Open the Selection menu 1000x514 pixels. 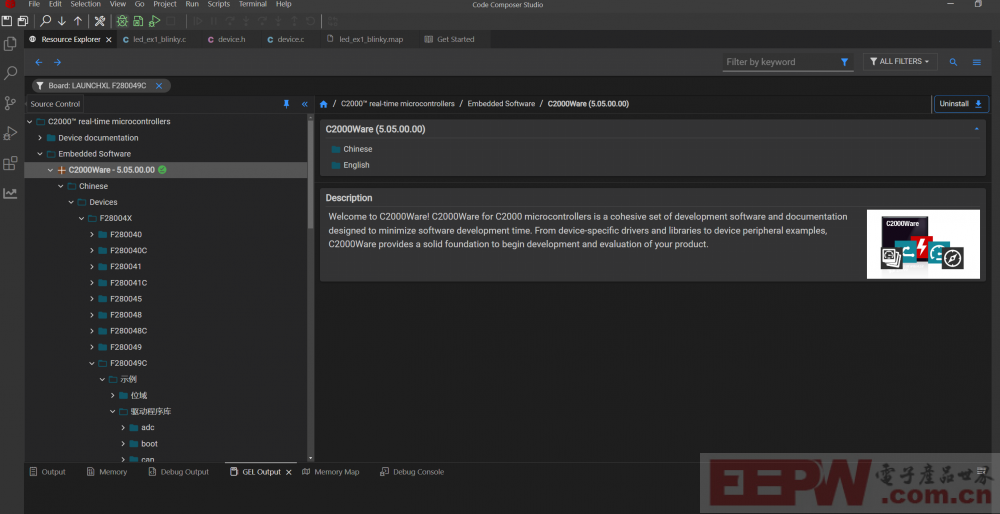pyautogui.click(x=85, y=4)
